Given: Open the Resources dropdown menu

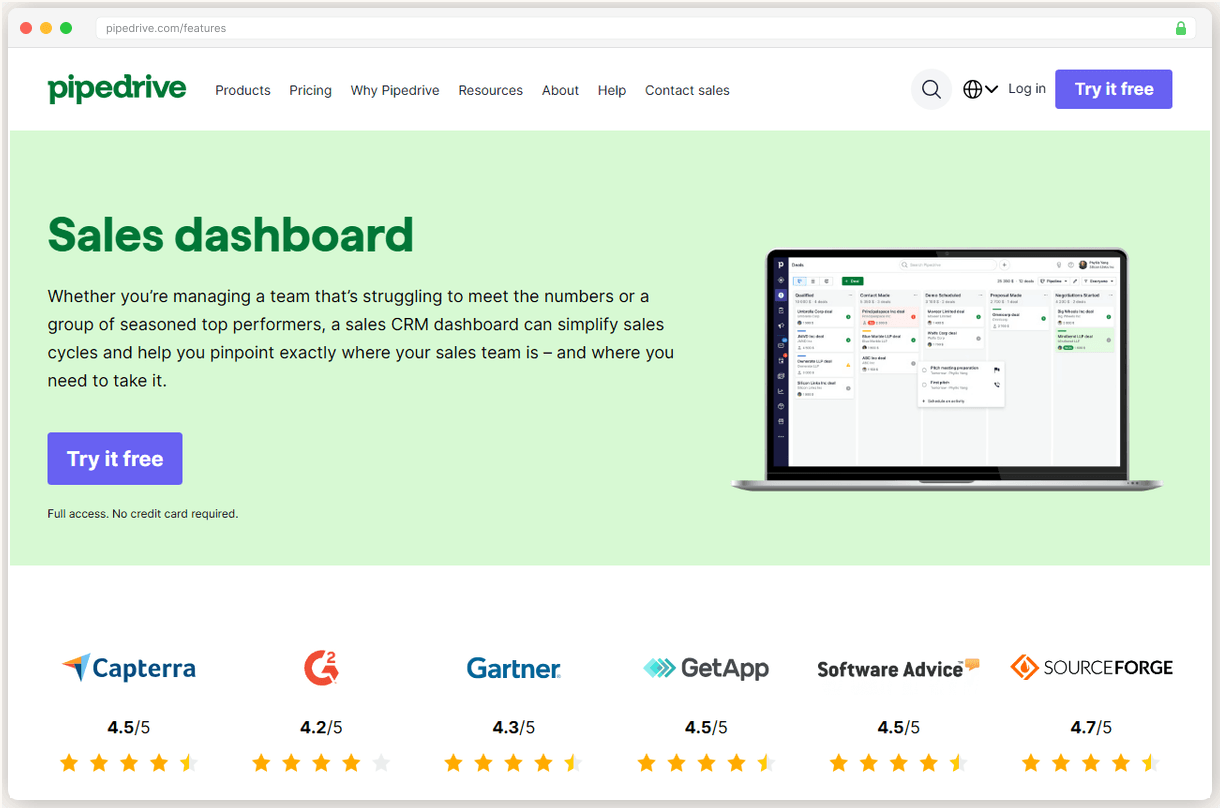Looking at the screenshot, I should (x=490, y=90).
